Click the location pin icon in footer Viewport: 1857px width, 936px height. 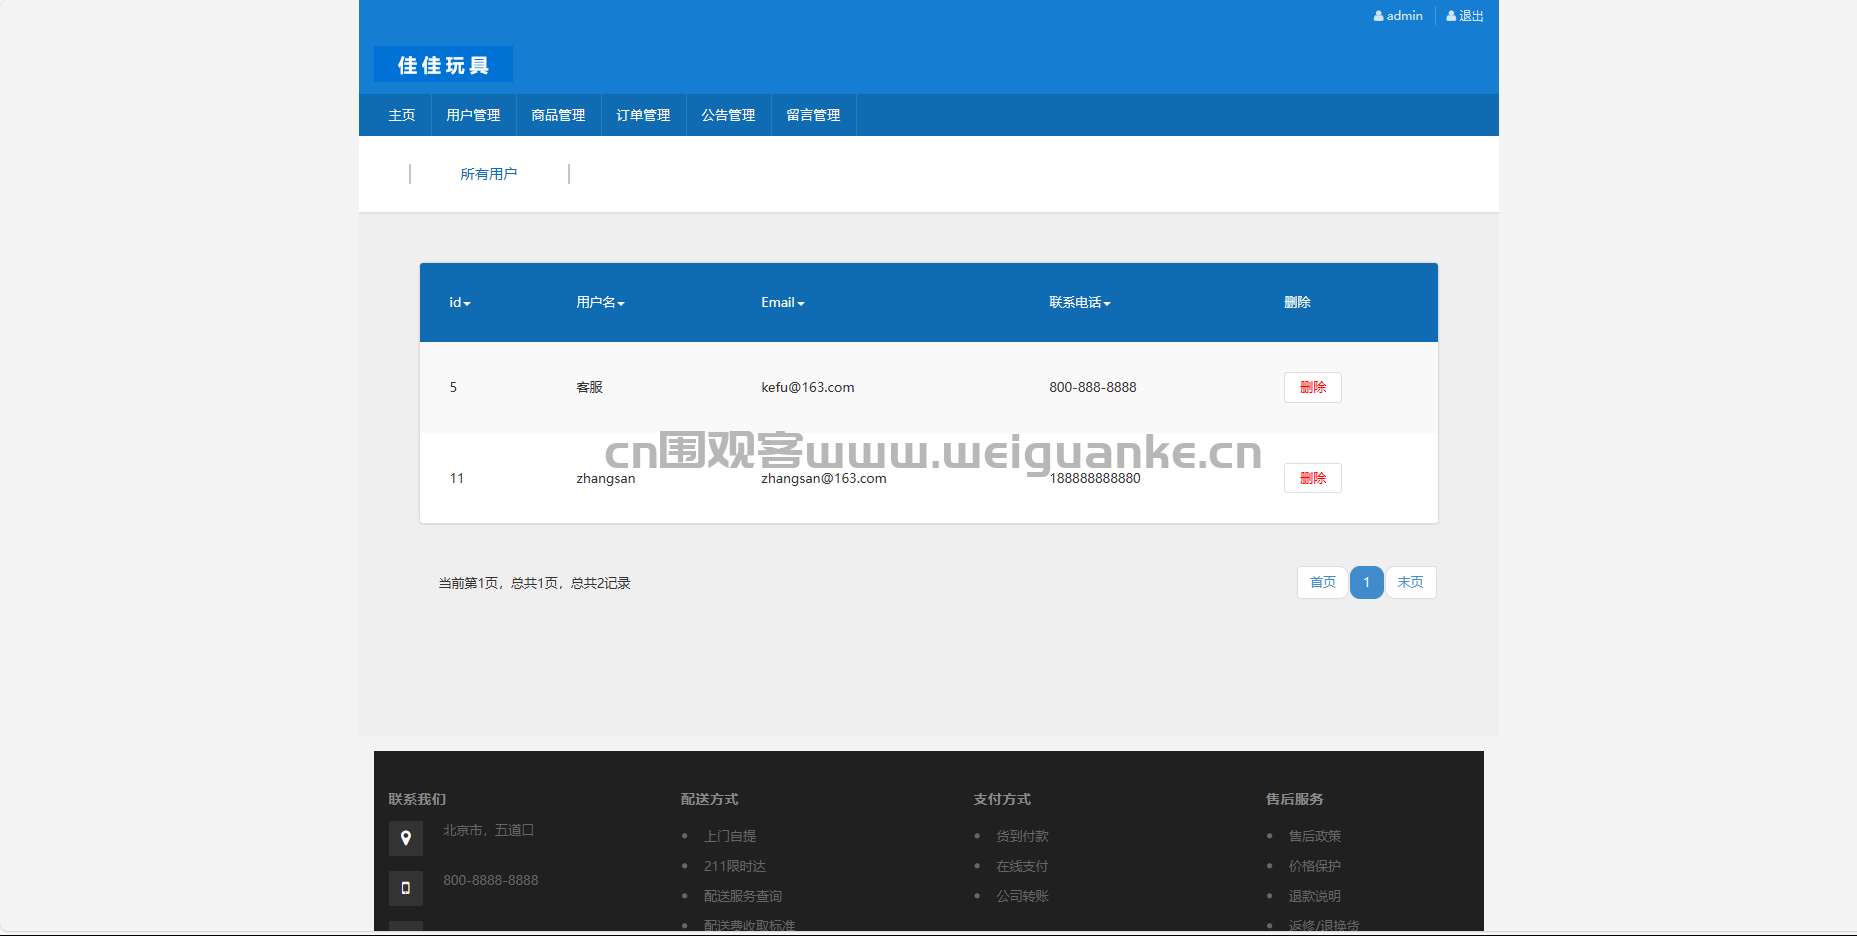coord(406,838)
